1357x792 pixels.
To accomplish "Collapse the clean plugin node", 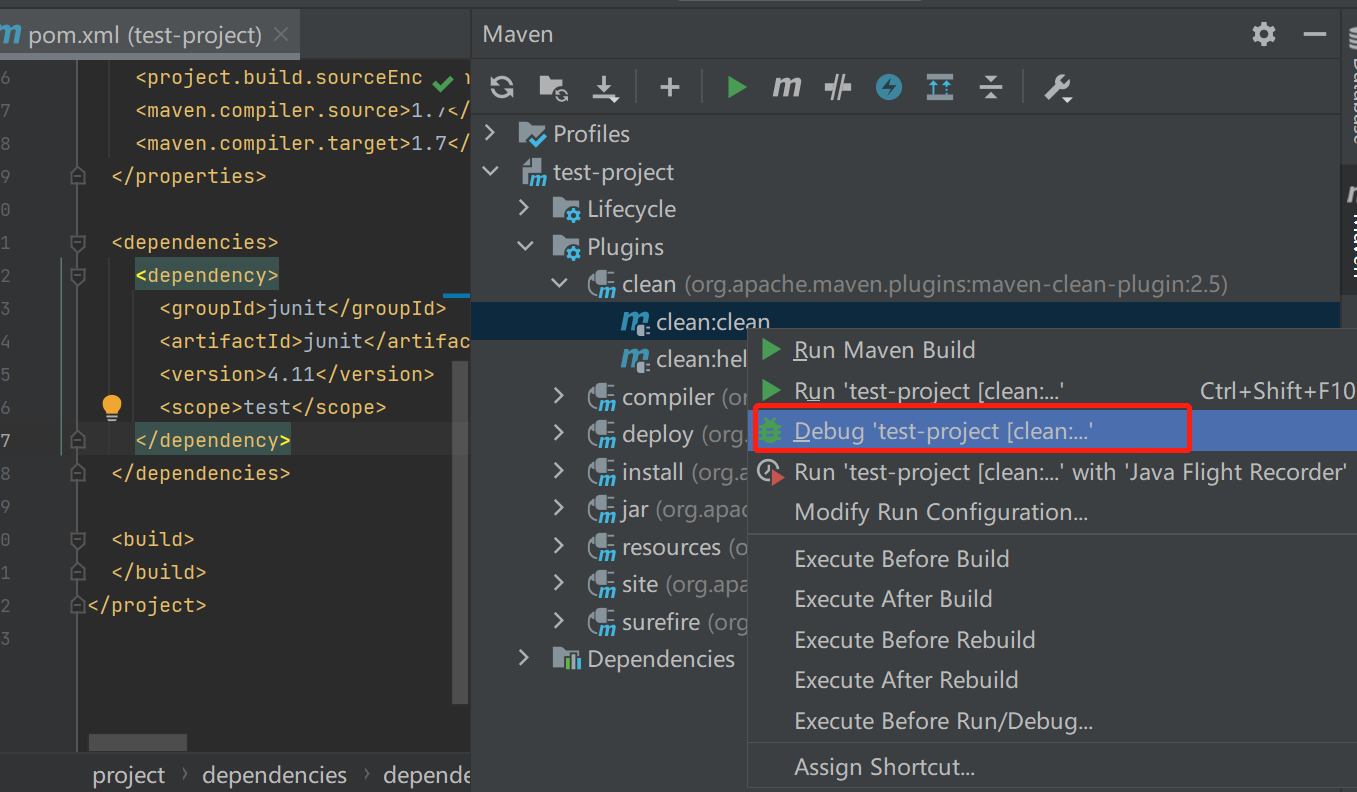I will point(559,284).
